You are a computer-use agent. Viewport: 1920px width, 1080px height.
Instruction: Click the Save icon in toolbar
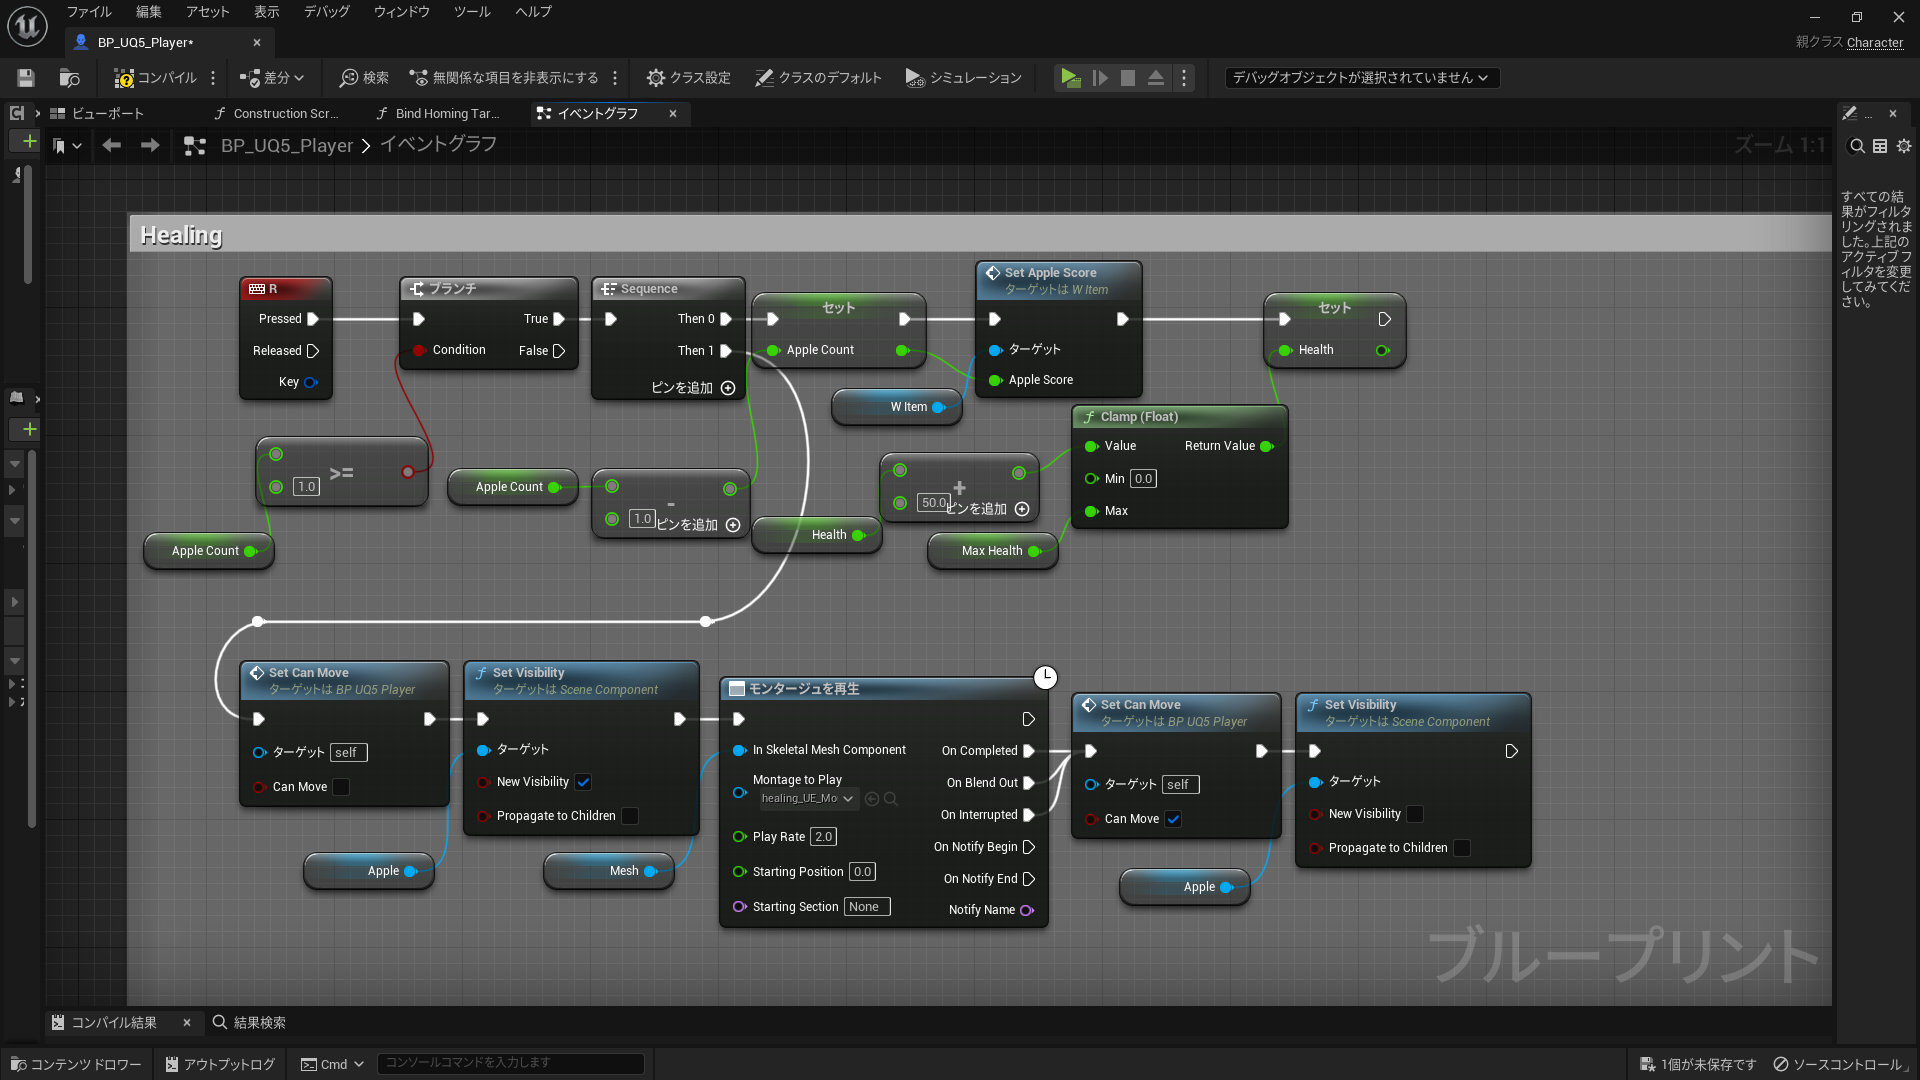click(x=26, y=78)
